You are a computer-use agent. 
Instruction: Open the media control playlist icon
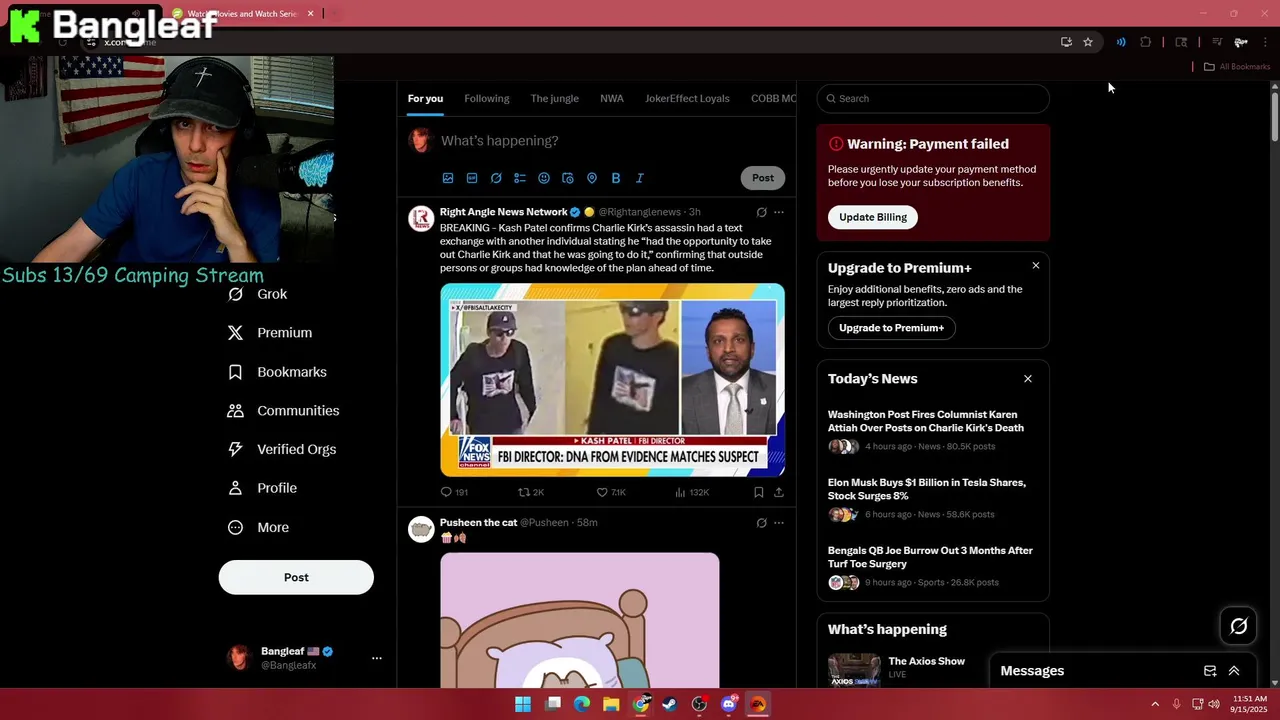pos(1217,42)
